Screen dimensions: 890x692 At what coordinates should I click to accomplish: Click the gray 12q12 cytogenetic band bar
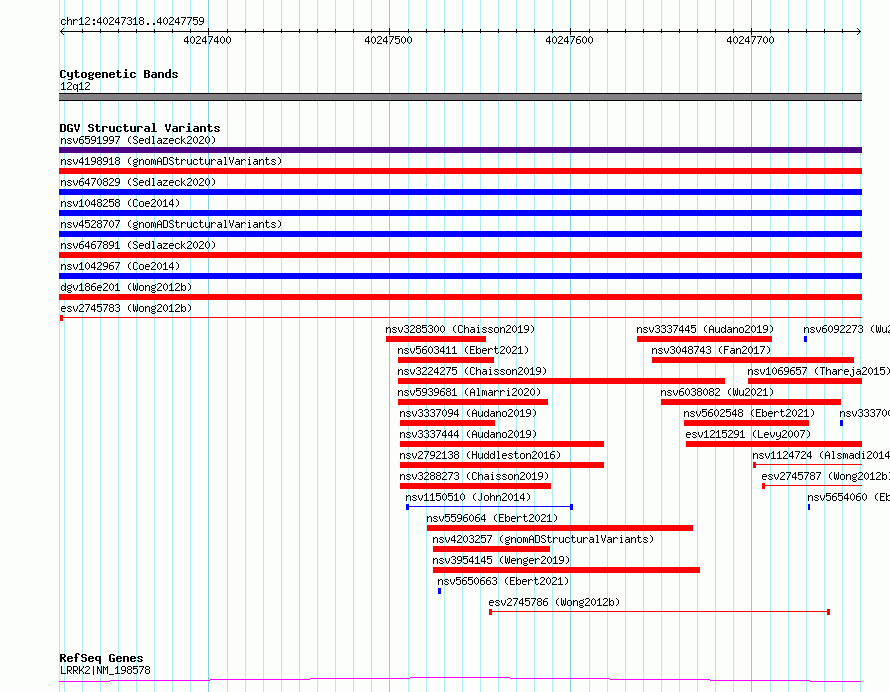point(460,97)
